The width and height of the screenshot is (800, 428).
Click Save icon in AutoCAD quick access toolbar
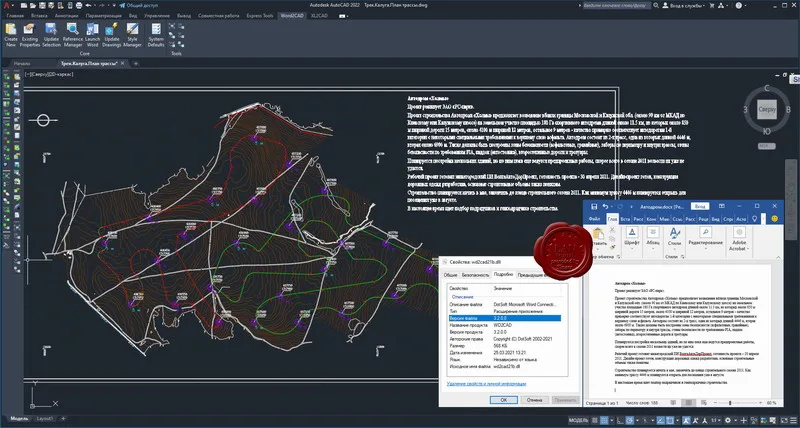click(x=42, y=5)
